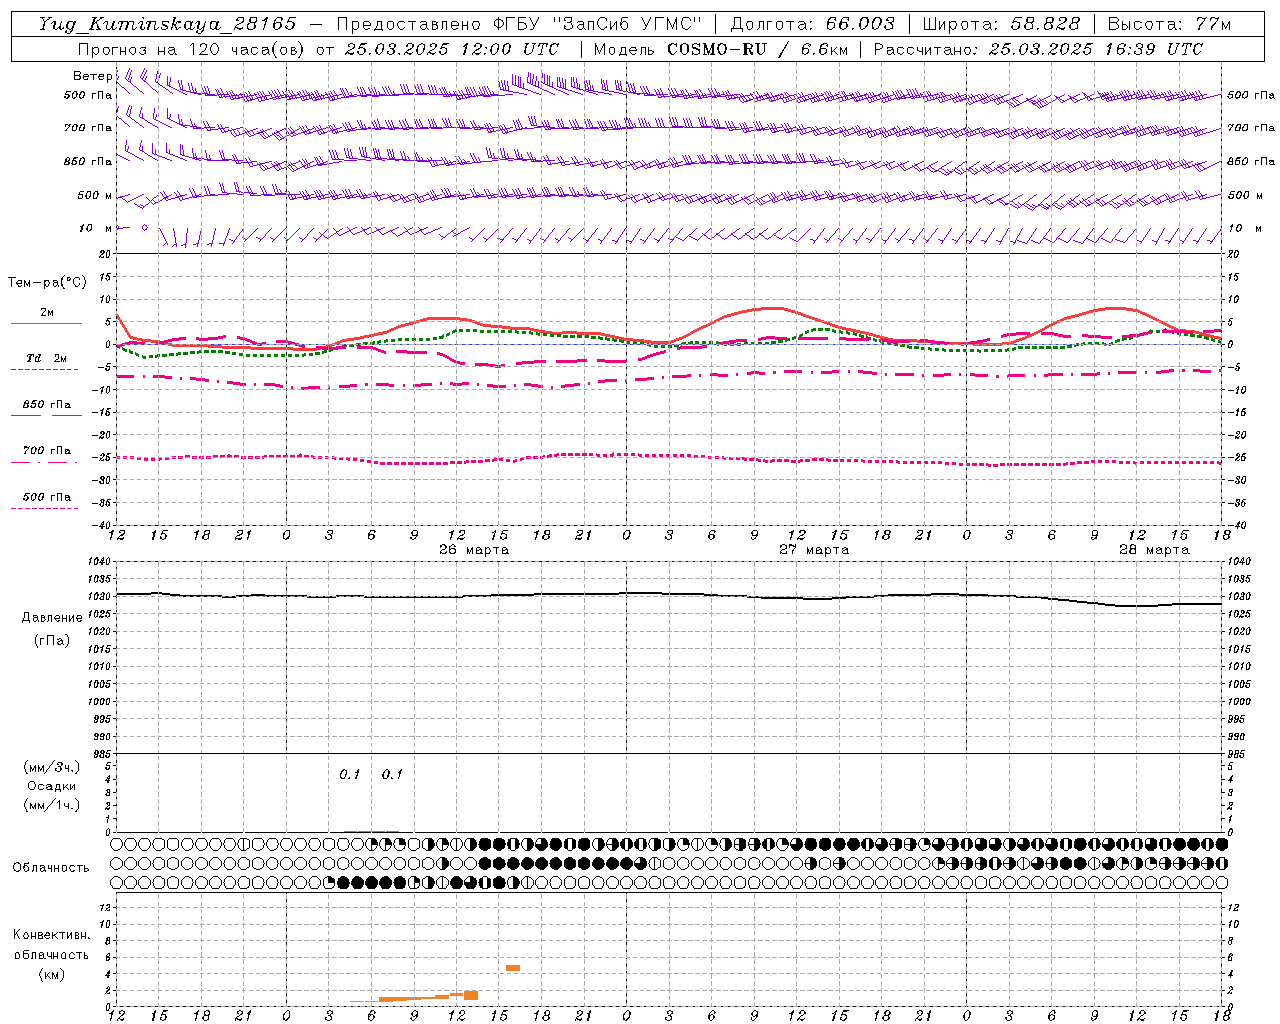Click the longitude value 66.003
The image size is (1280, 1024).
pos(859,24)
